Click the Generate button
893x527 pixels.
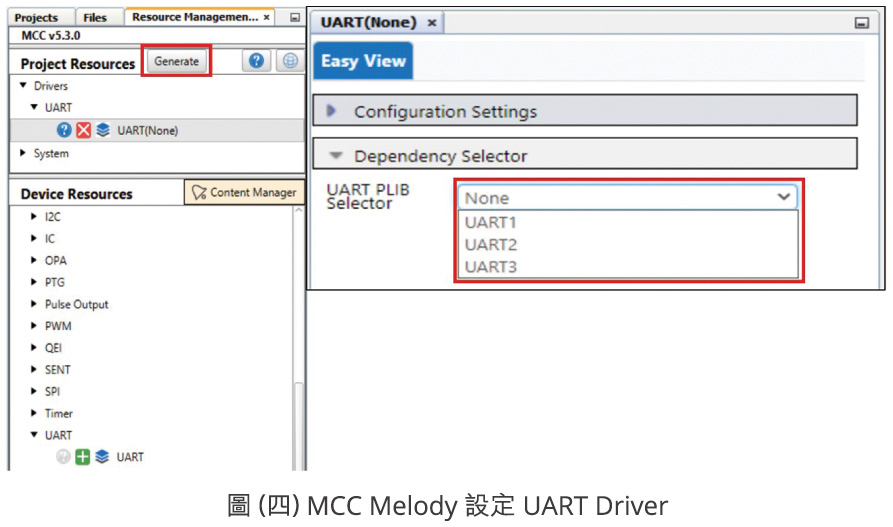pyautogui.click(x=177, y=61)
